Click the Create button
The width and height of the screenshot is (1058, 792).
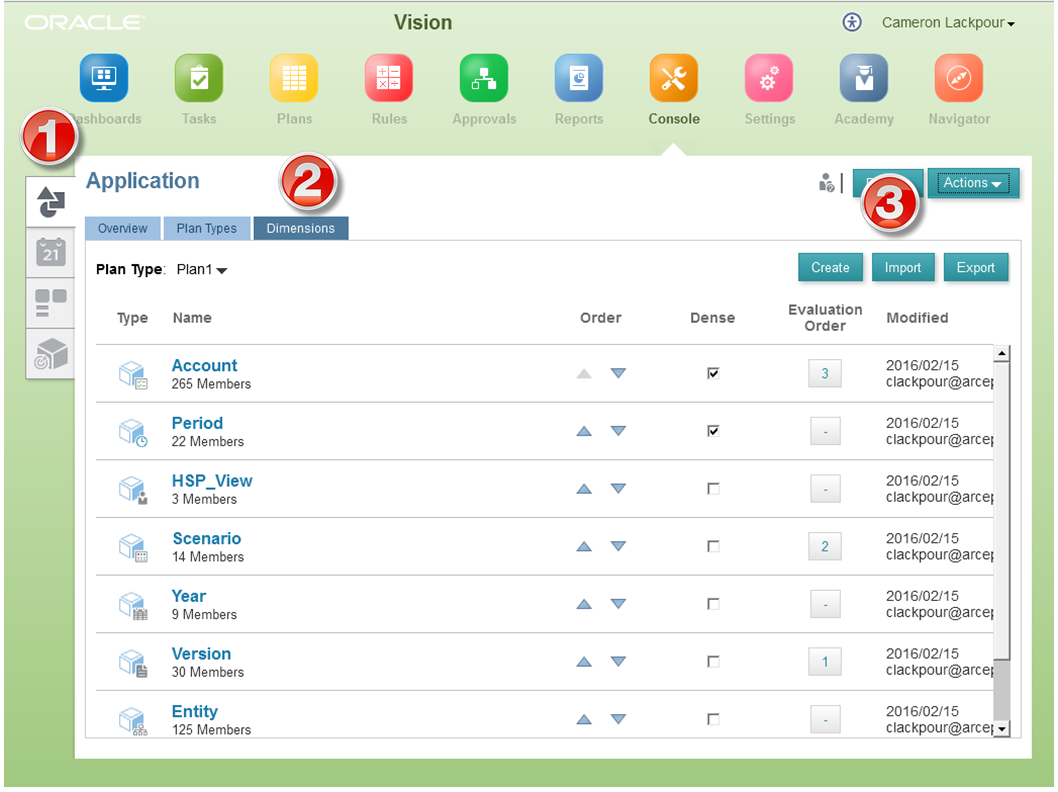pos(830,268)
